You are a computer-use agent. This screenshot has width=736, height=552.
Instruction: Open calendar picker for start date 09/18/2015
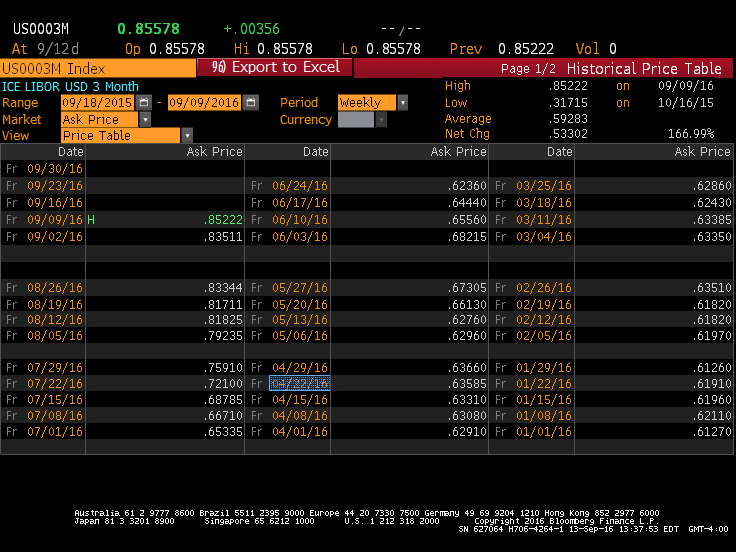pos(144,102)
